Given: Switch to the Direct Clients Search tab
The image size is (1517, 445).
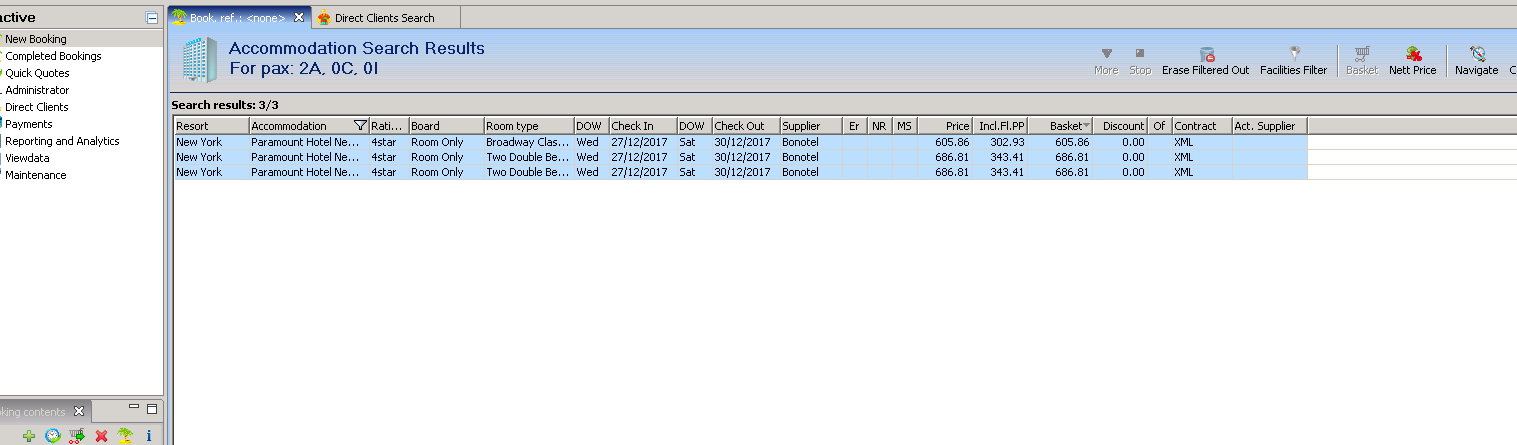Looking at the screenshot, I should pos(384,17).
